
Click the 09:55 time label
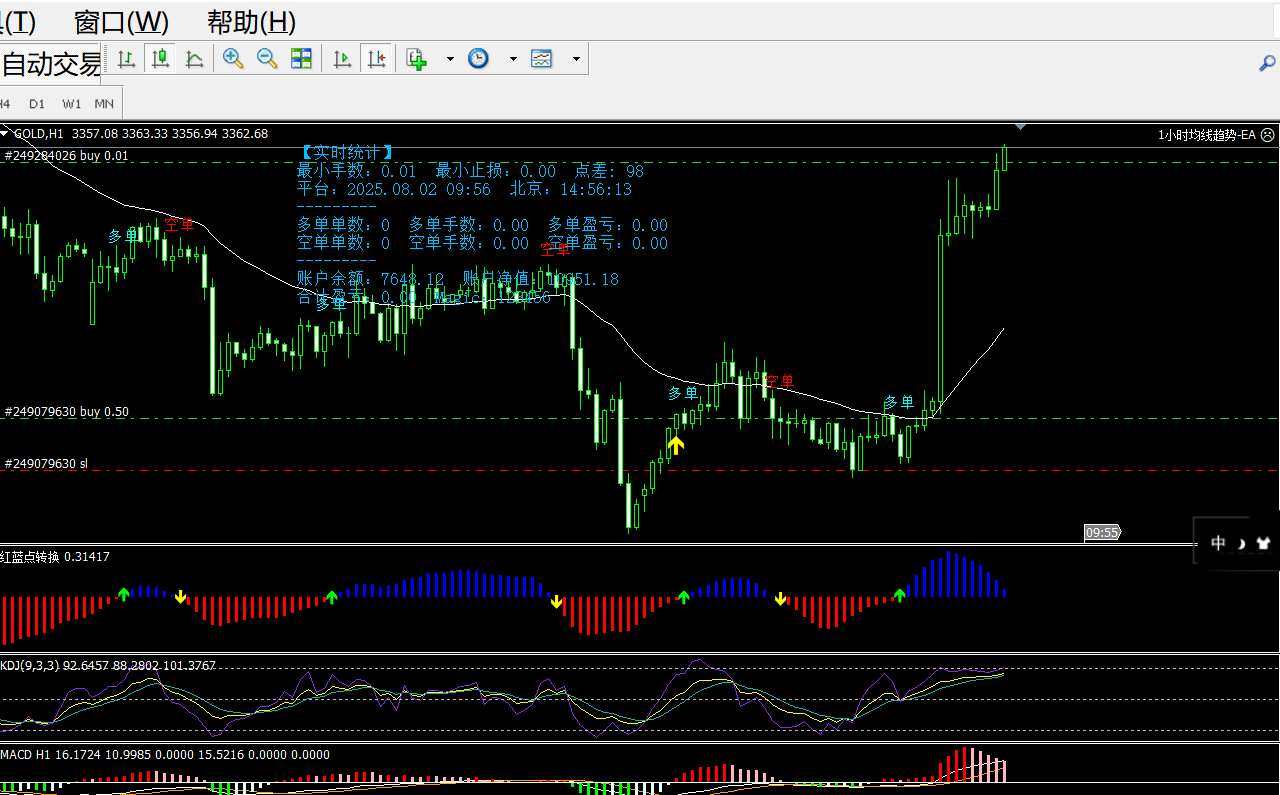[x=1101, y=533]
